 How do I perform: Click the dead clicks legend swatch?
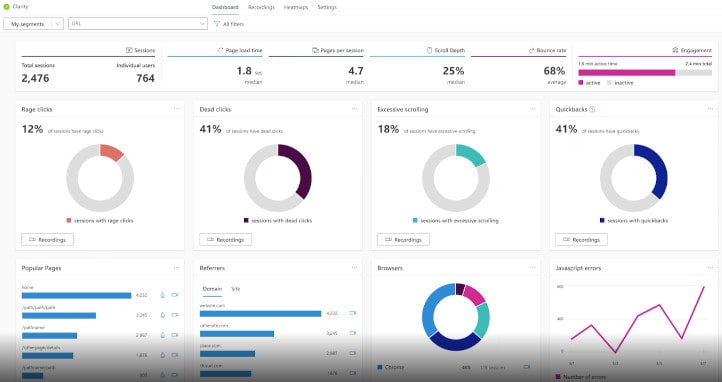246,220
